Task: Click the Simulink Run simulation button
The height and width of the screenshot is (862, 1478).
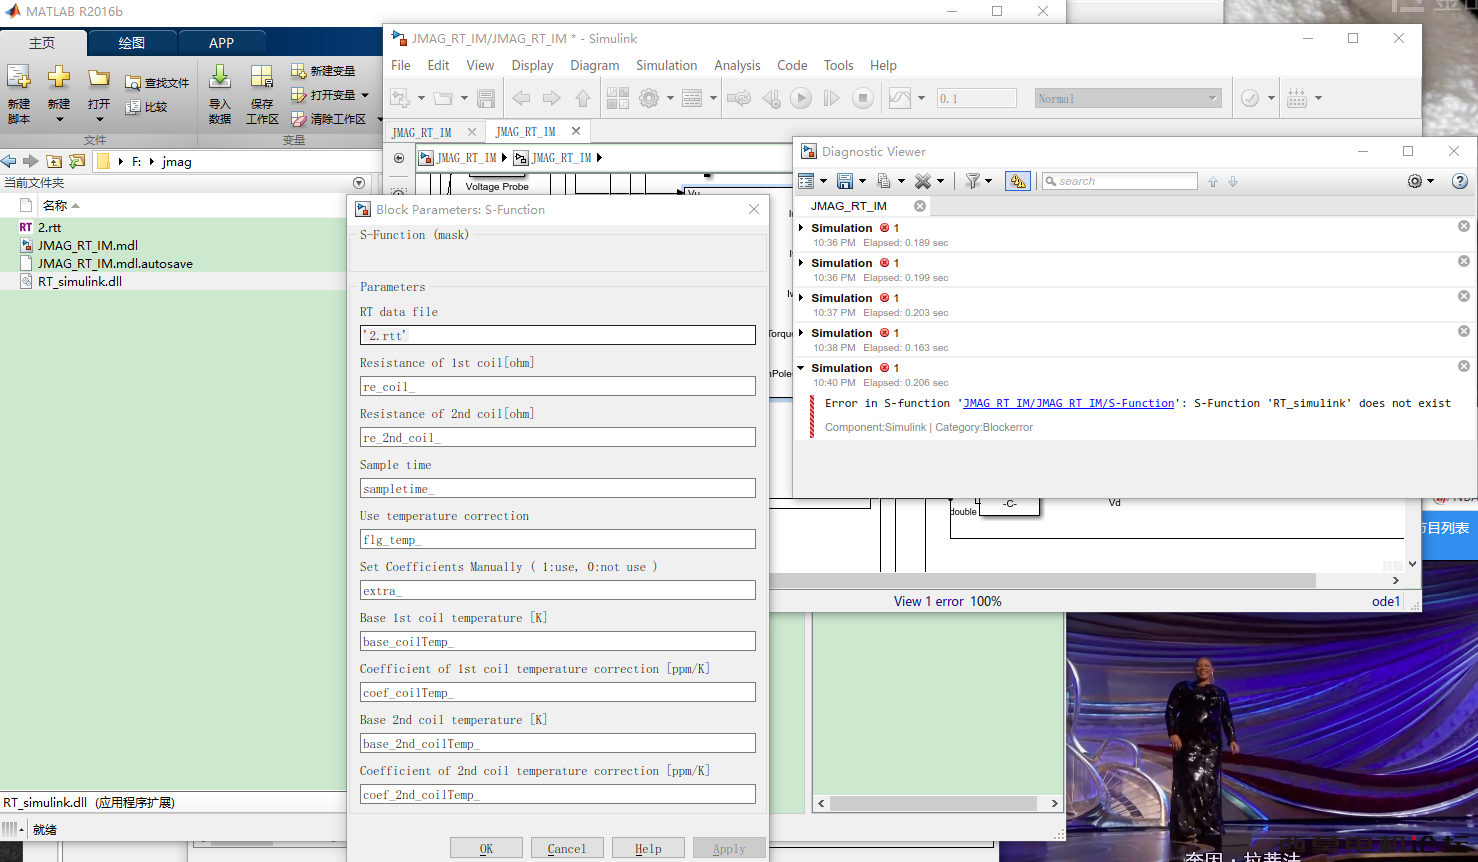Action: (801, 98)
